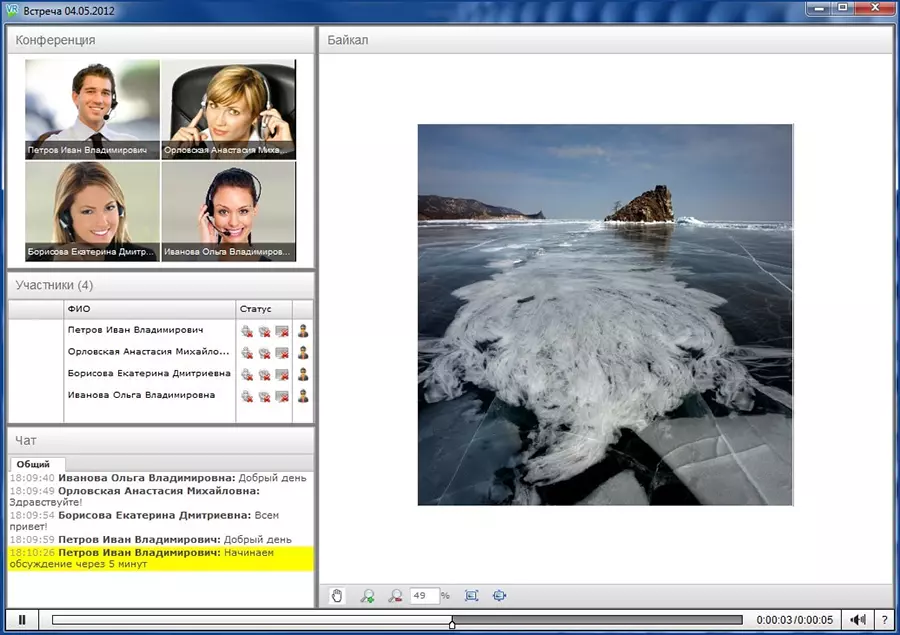Toggle the first status icon for Петров Иван

pos(247,331)
